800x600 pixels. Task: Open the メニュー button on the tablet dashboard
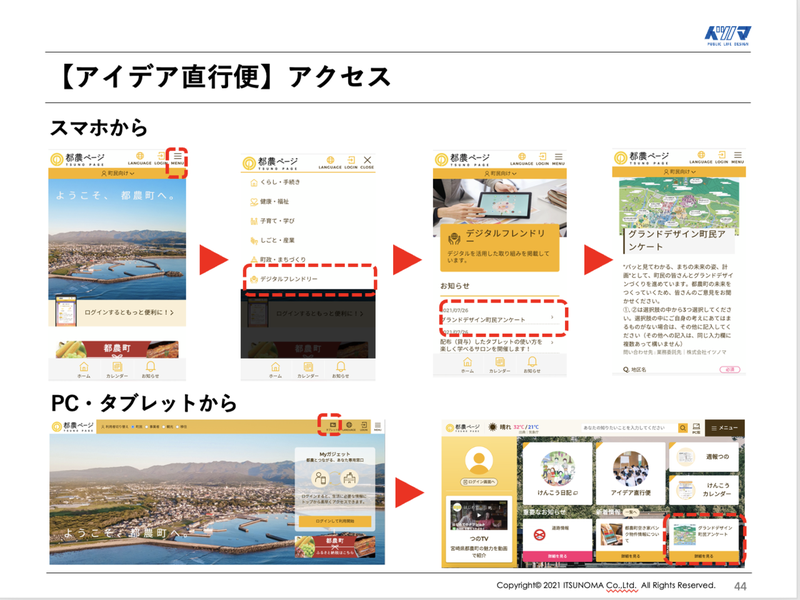[x=724, y=428]
